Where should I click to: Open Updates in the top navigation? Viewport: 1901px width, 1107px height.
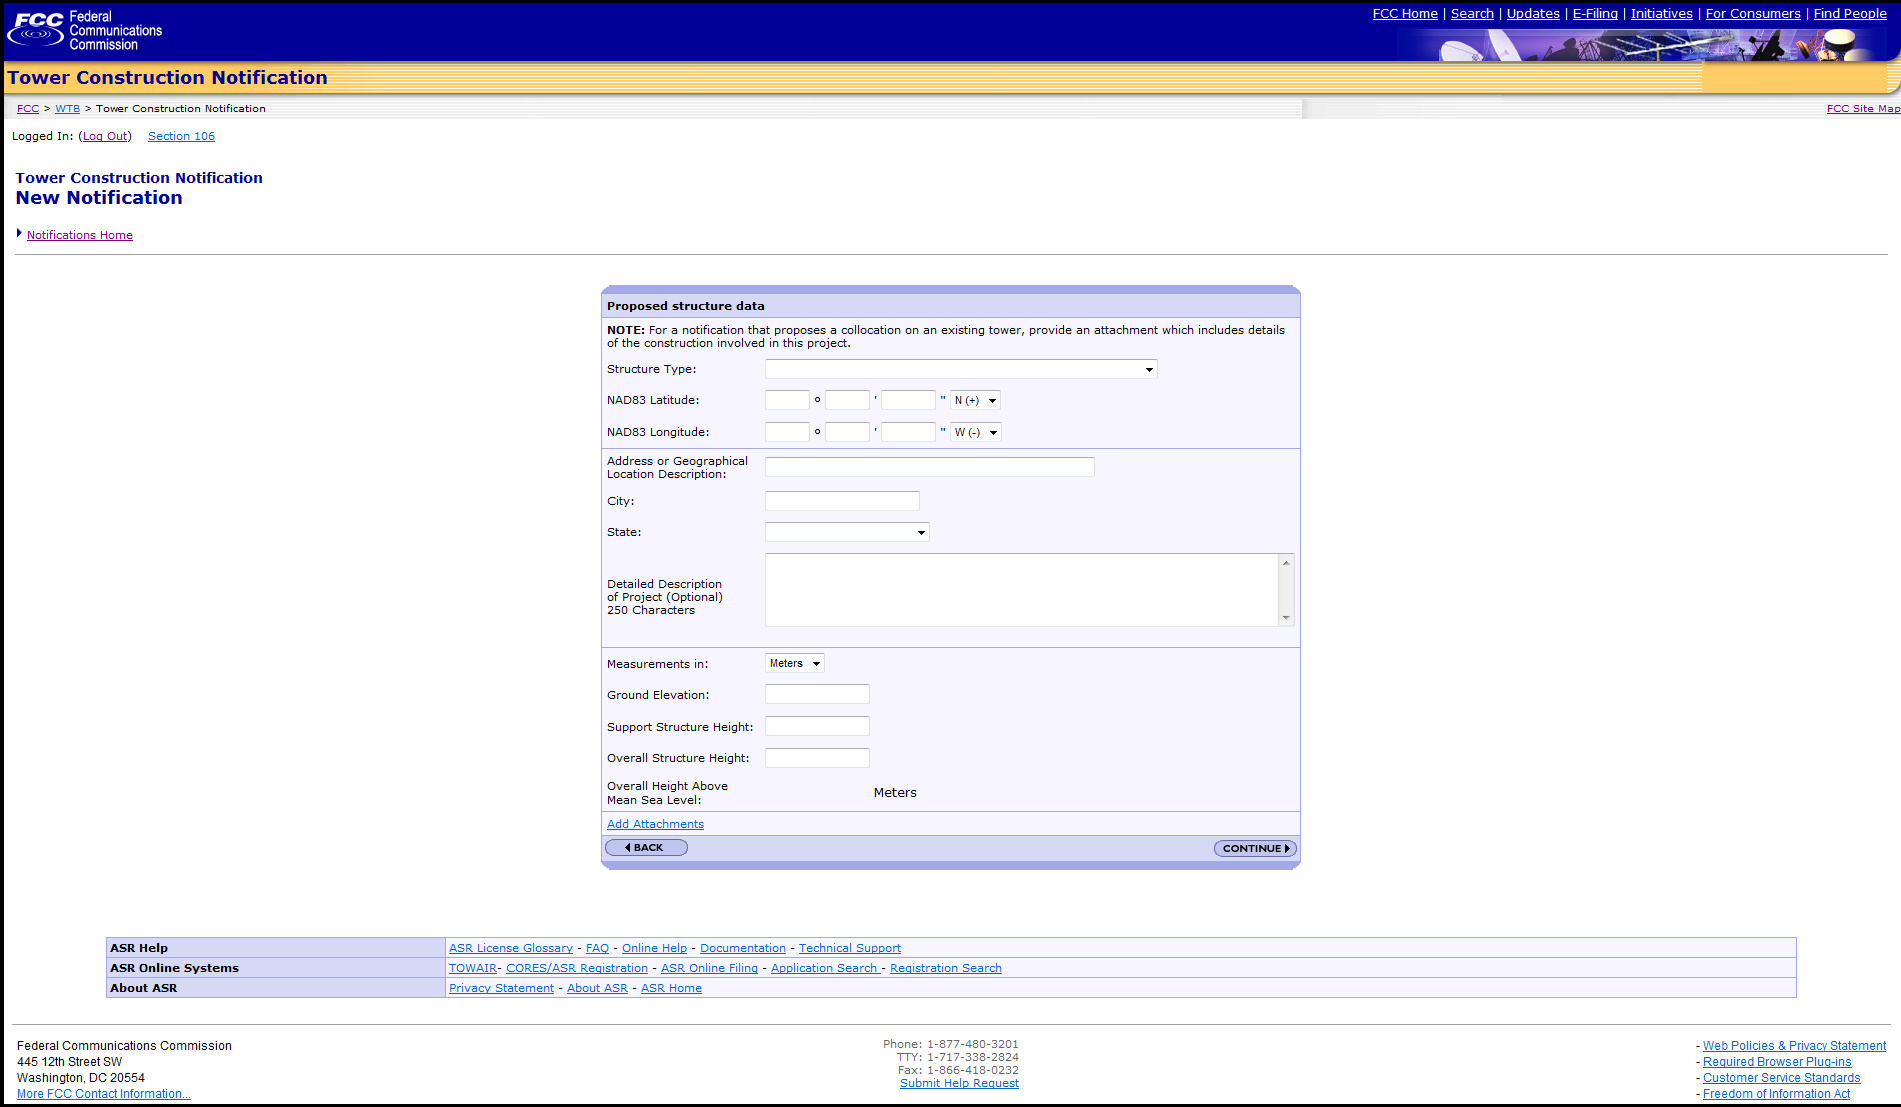pos(1533,14)
